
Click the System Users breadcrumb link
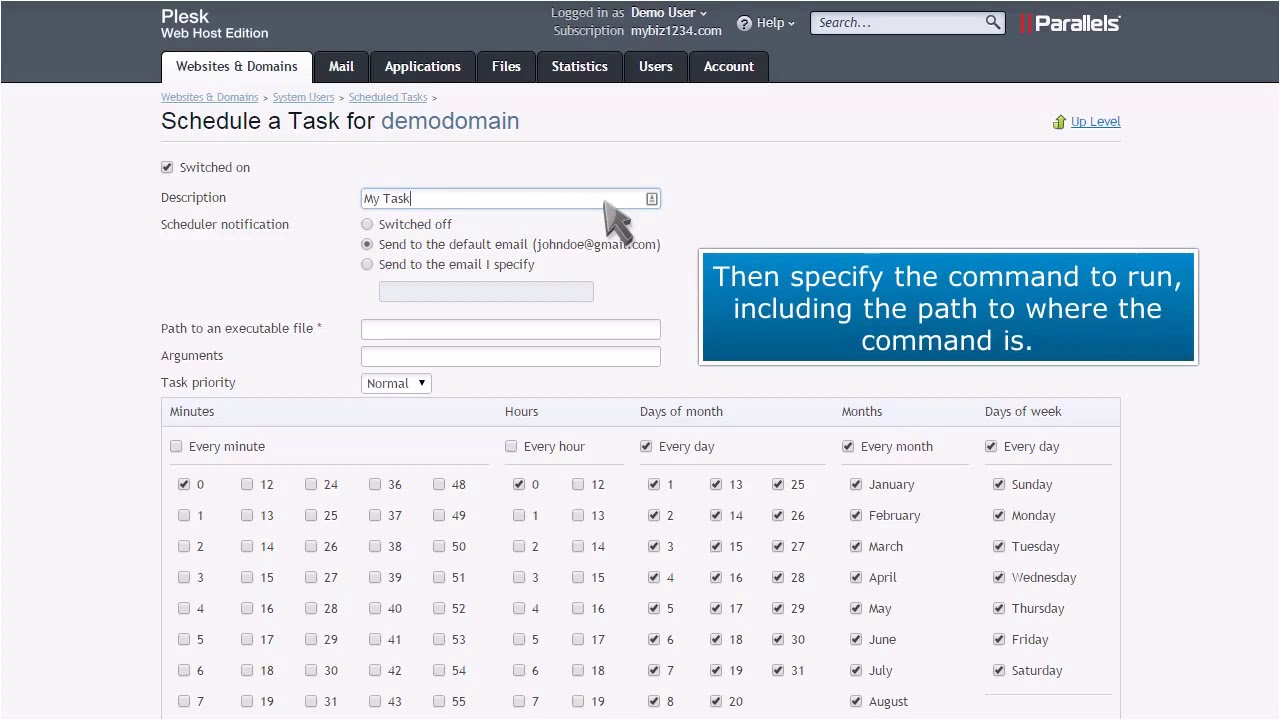[x=303, y=97]
